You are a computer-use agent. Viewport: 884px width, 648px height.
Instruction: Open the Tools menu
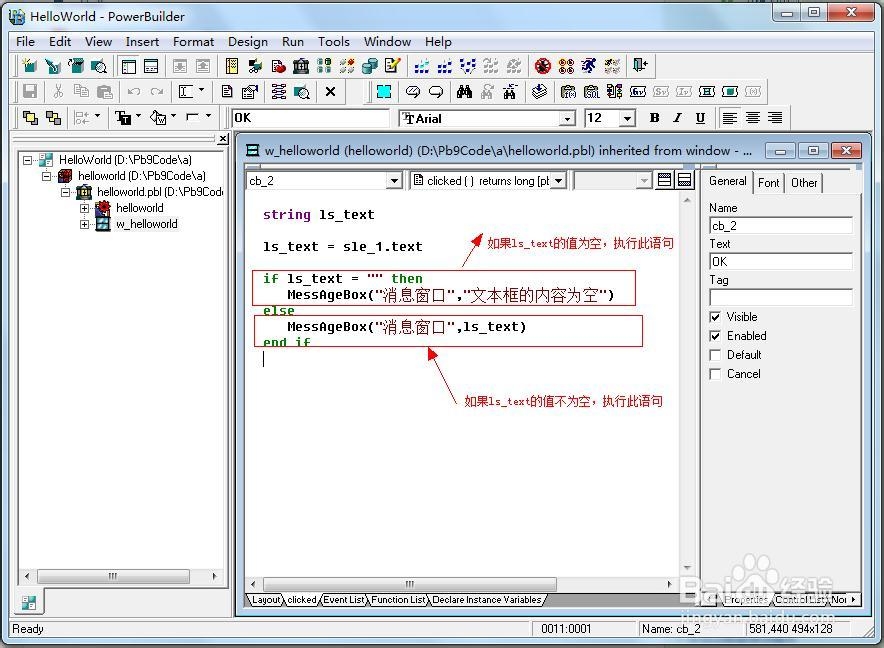click(334, 42)
